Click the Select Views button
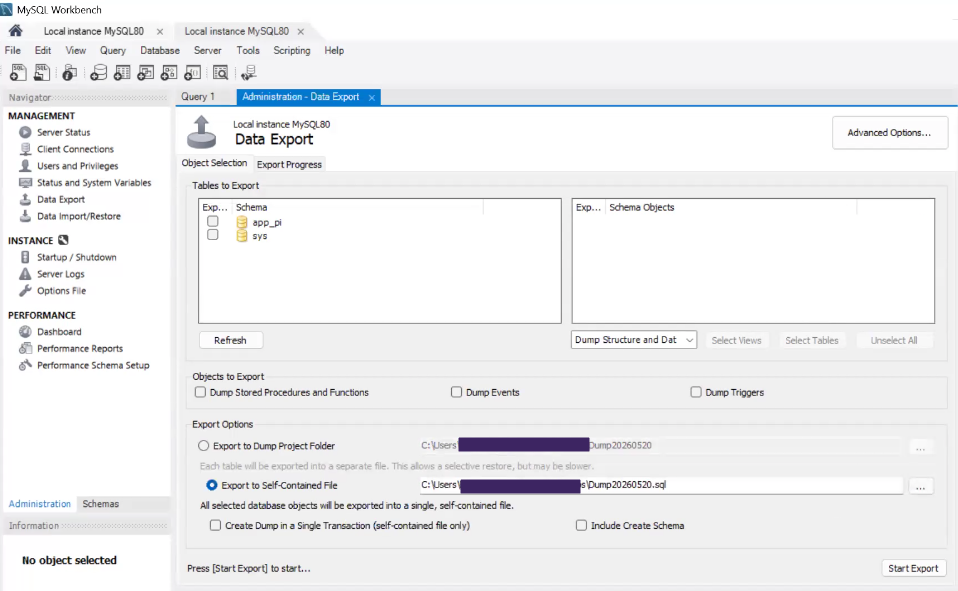 tap(736, 340)
